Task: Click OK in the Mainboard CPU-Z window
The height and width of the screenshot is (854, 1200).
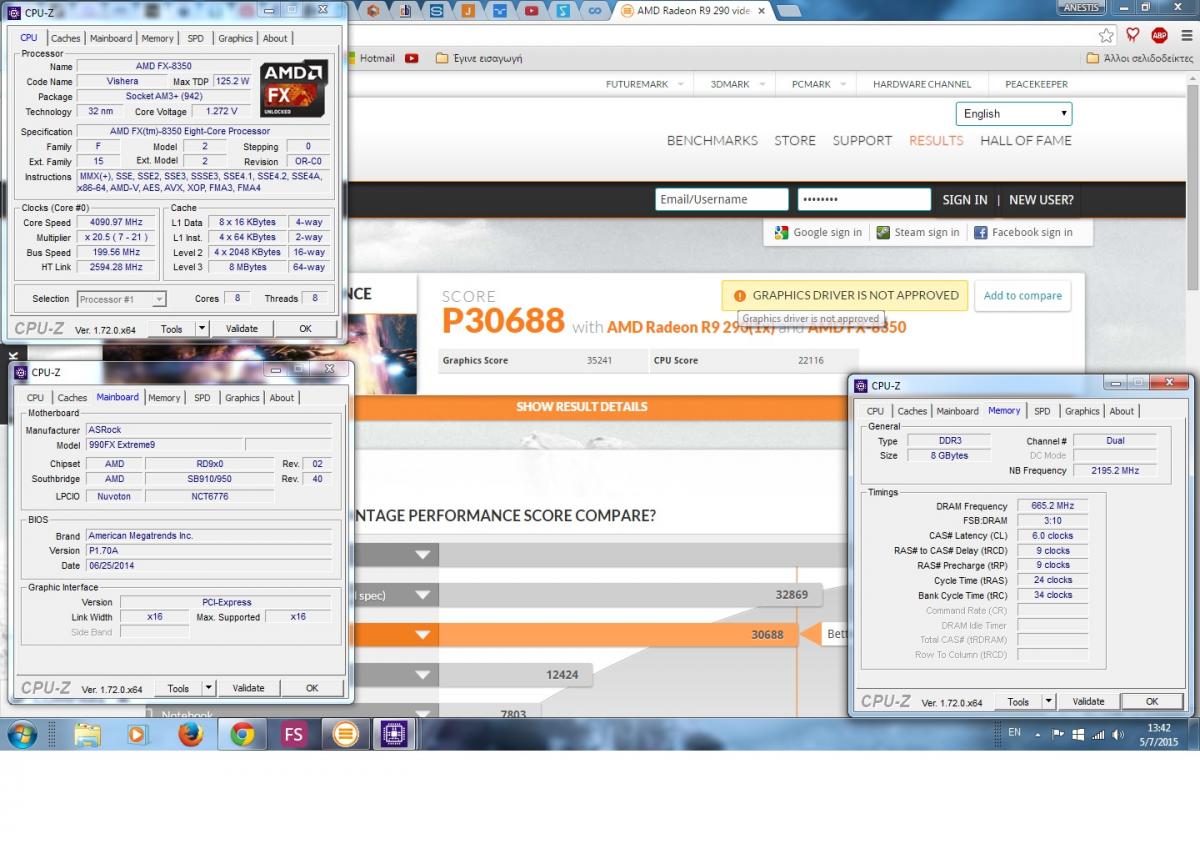Action: (312, 688)
